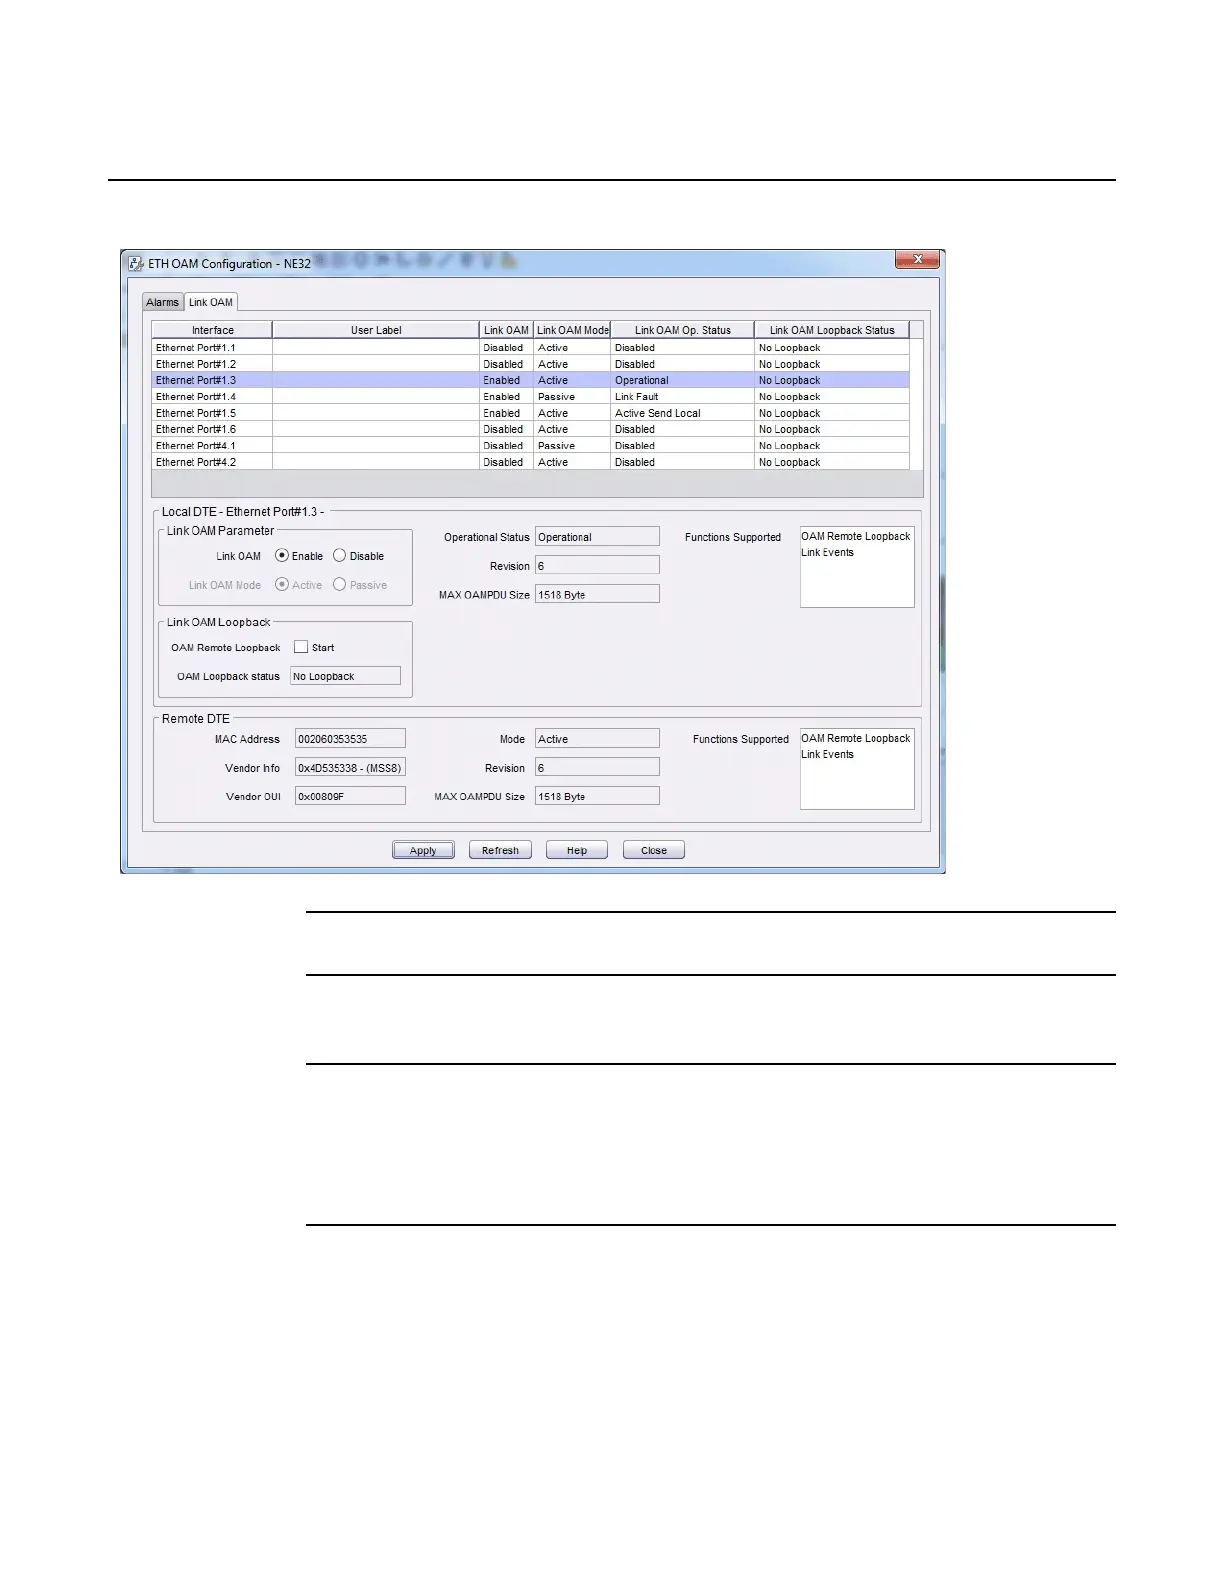Click Enabled cell for Ethernet Port#1.5

[x=506, y=413]
